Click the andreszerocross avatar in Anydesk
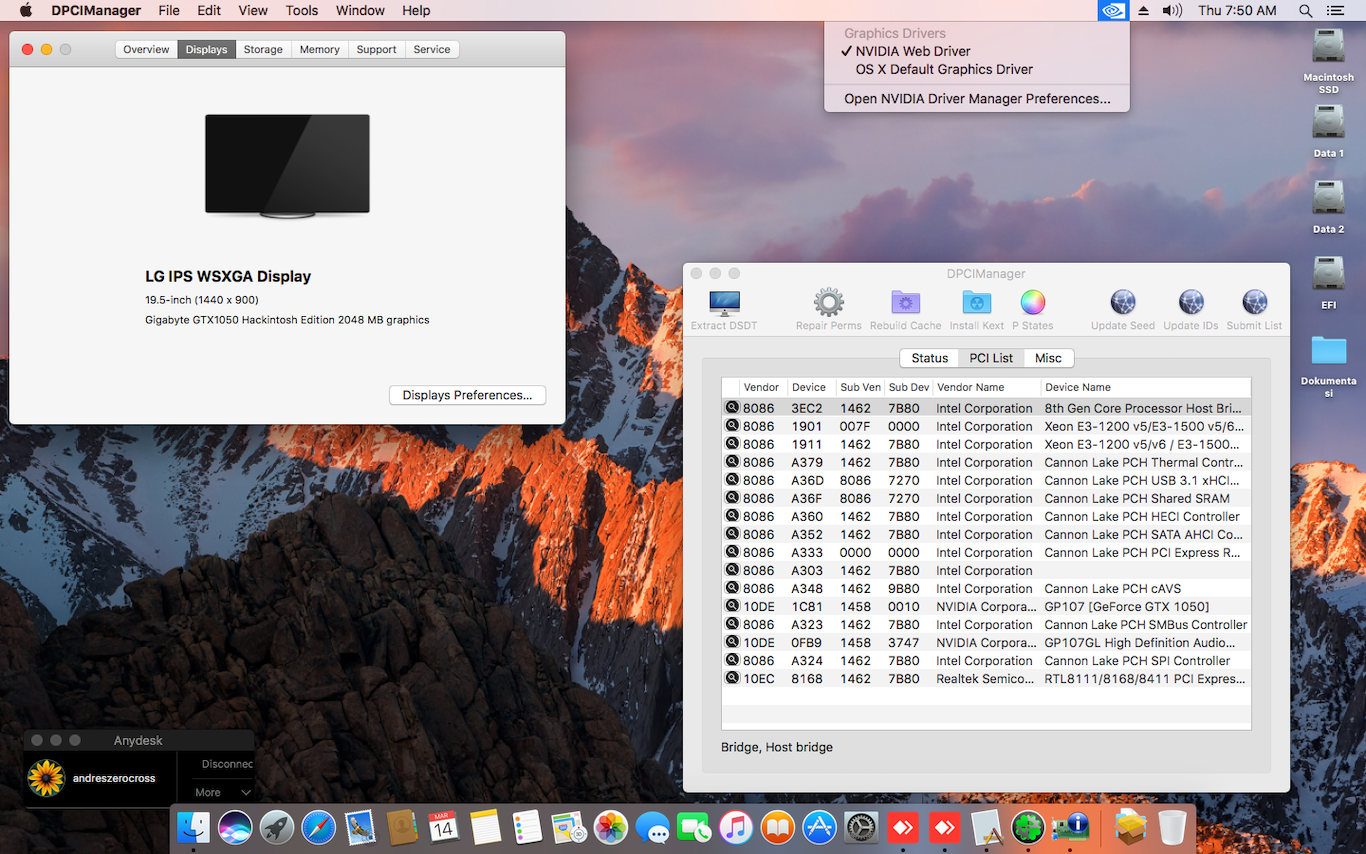This screenshot has width=1366, height=854. [x=46, y=778]
